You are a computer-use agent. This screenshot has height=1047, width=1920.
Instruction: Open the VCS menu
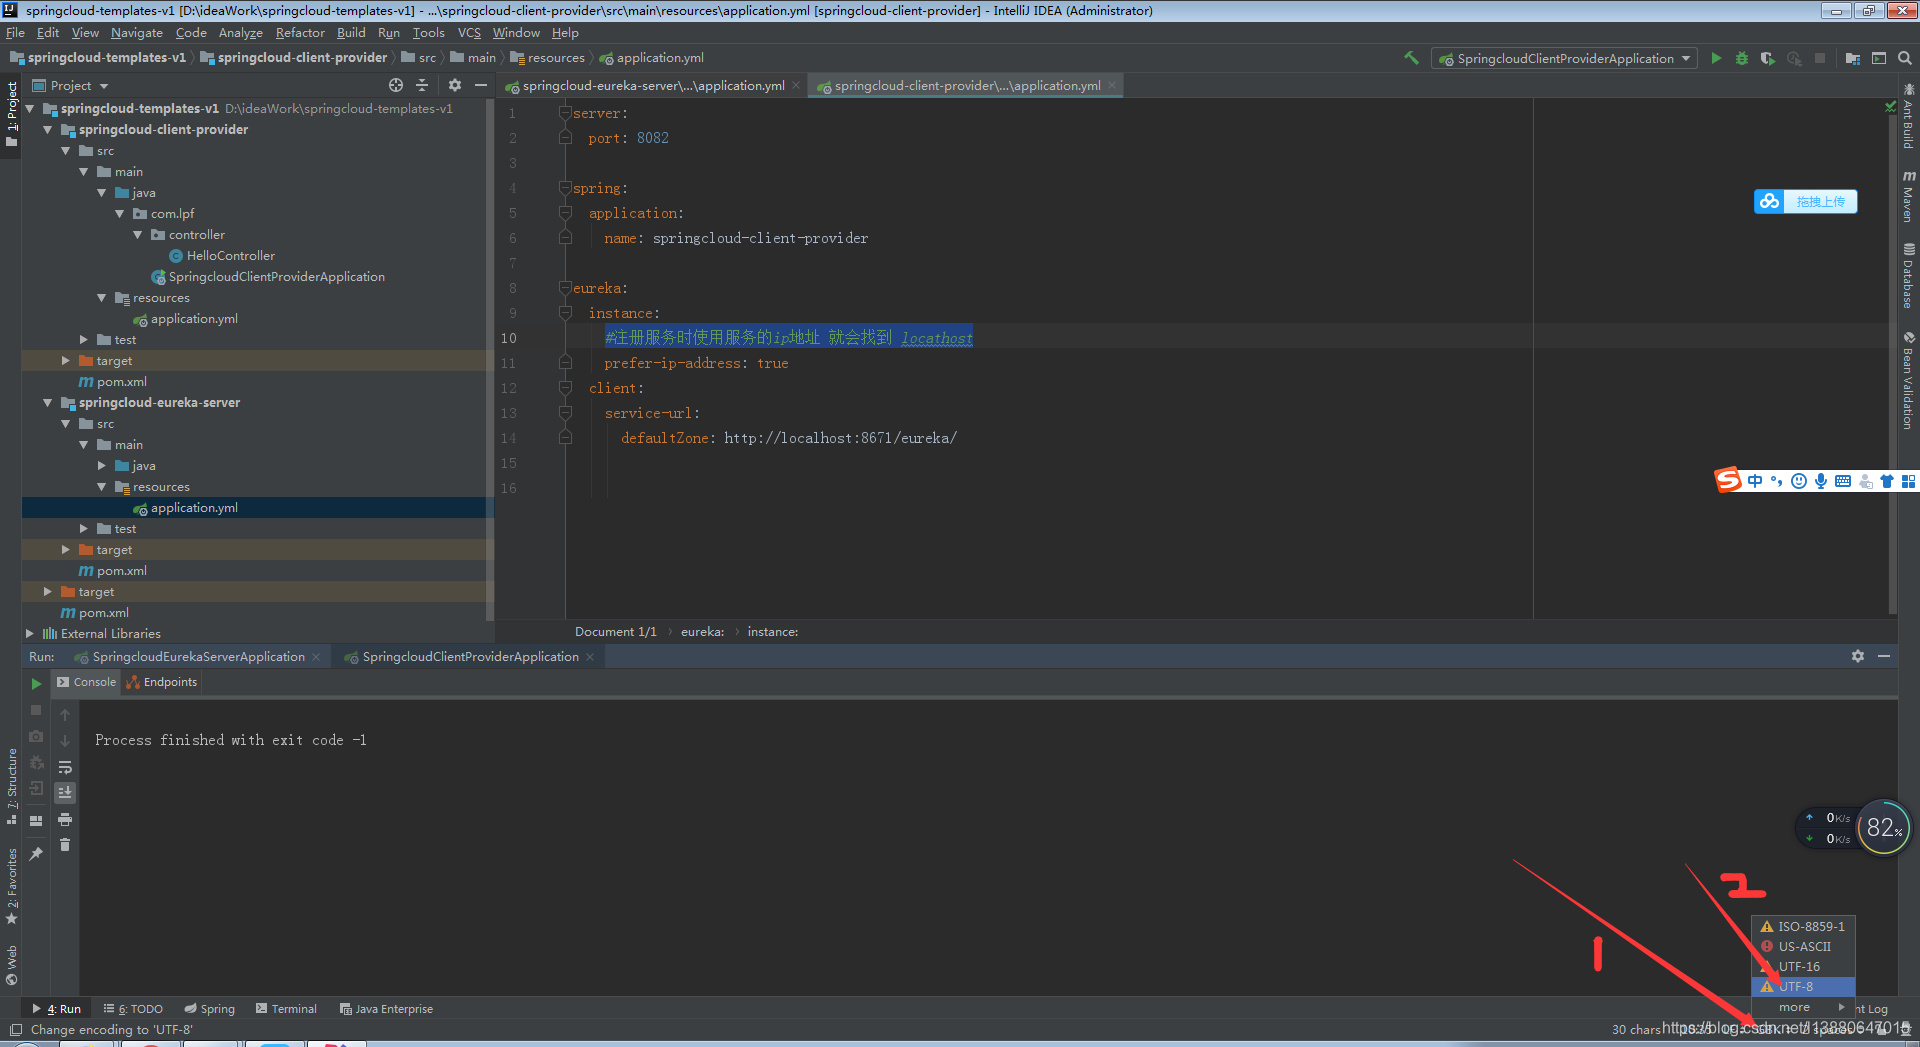[x=469, y=33]
